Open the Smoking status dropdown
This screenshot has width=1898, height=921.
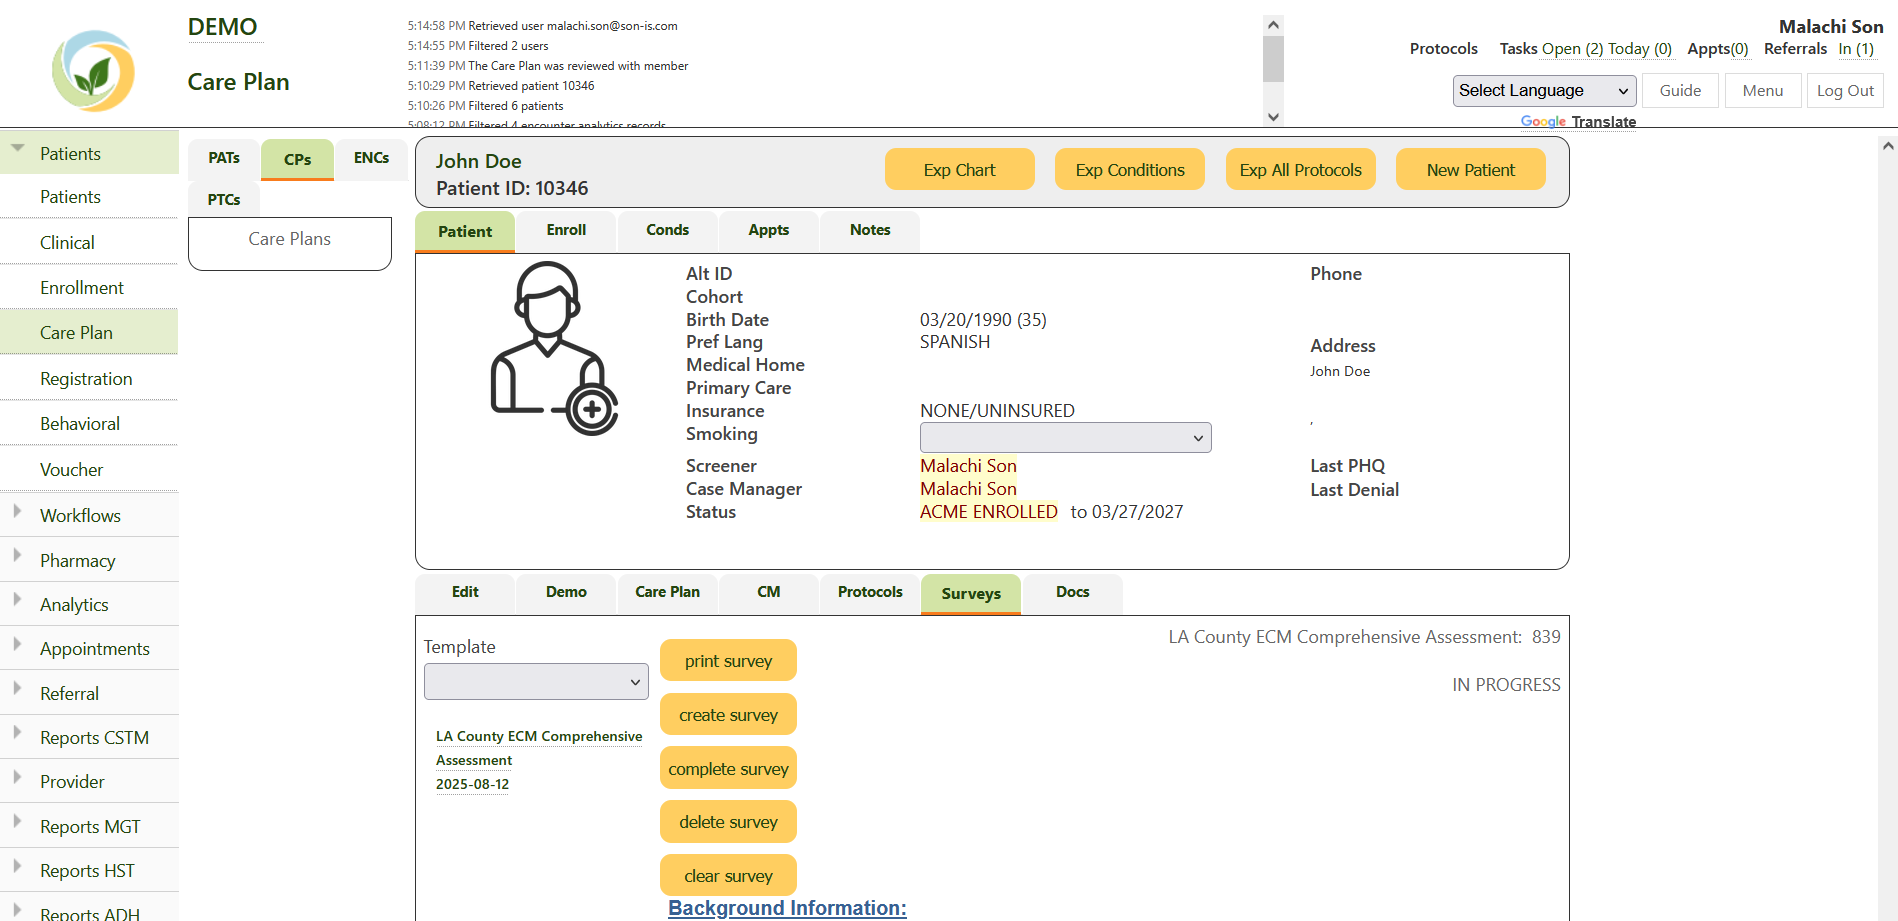[1064, 438]
